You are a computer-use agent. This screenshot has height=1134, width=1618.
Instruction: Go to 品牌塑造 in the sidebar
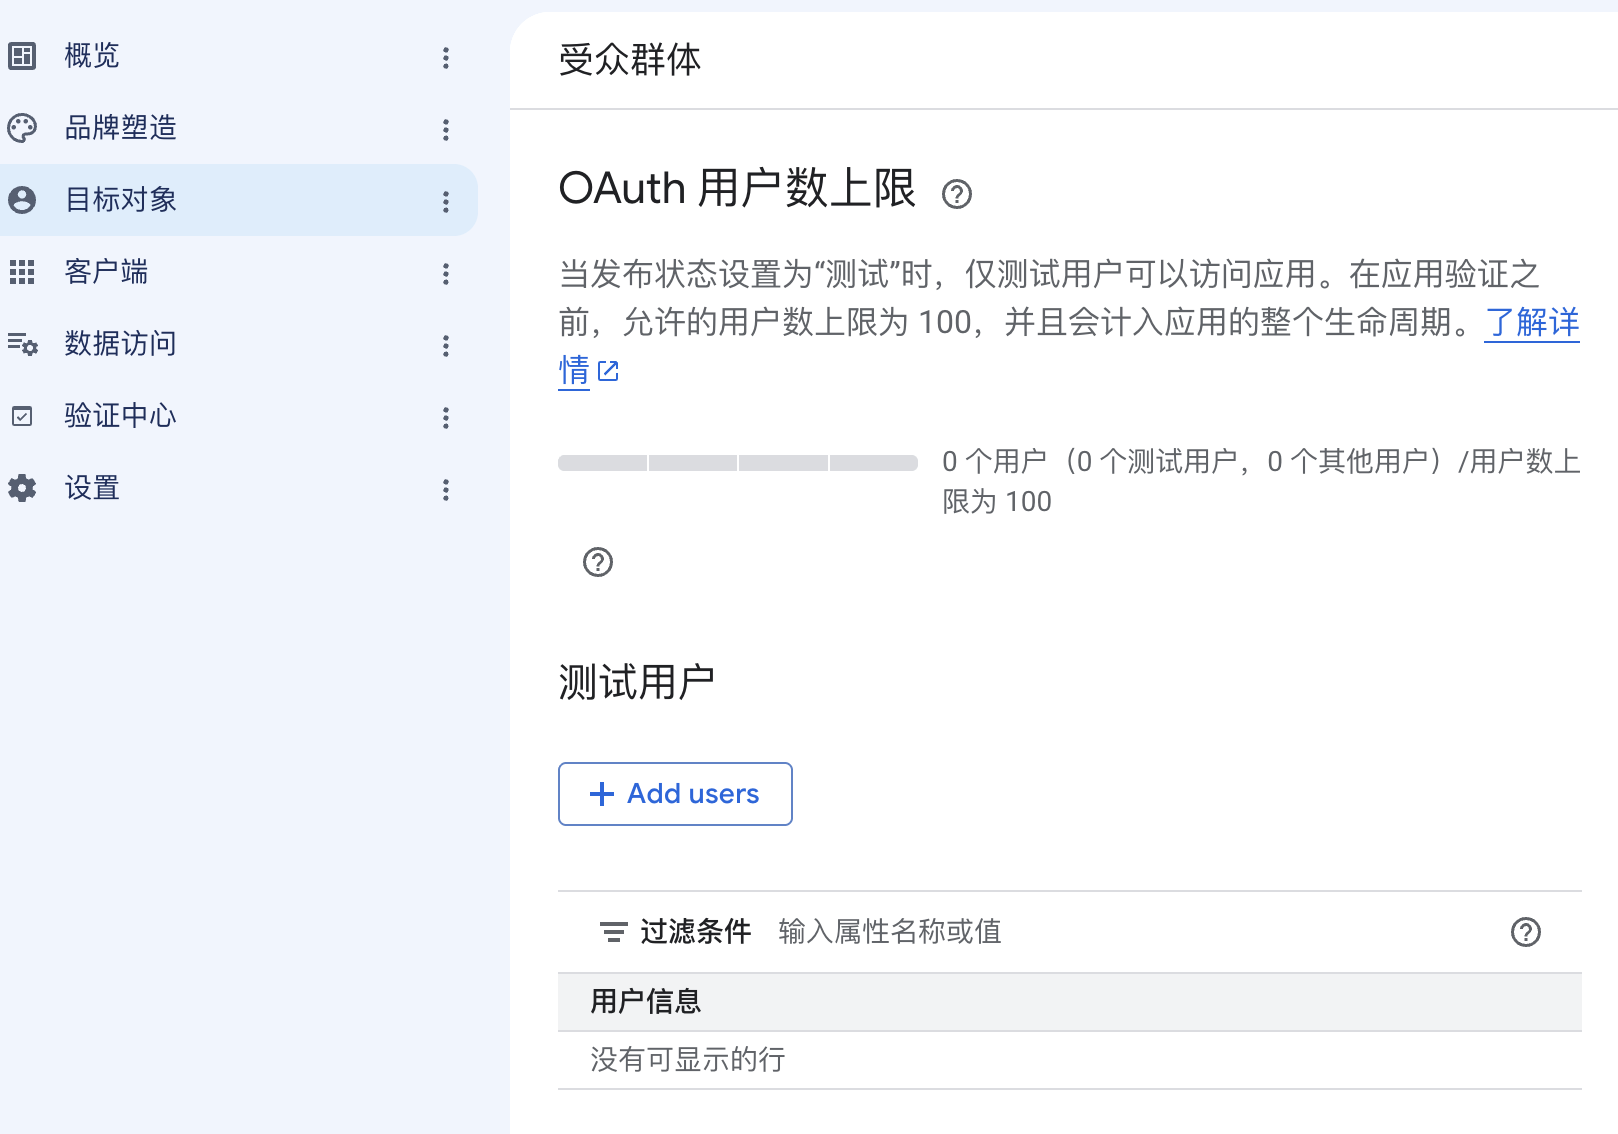[x=239, y=128]
